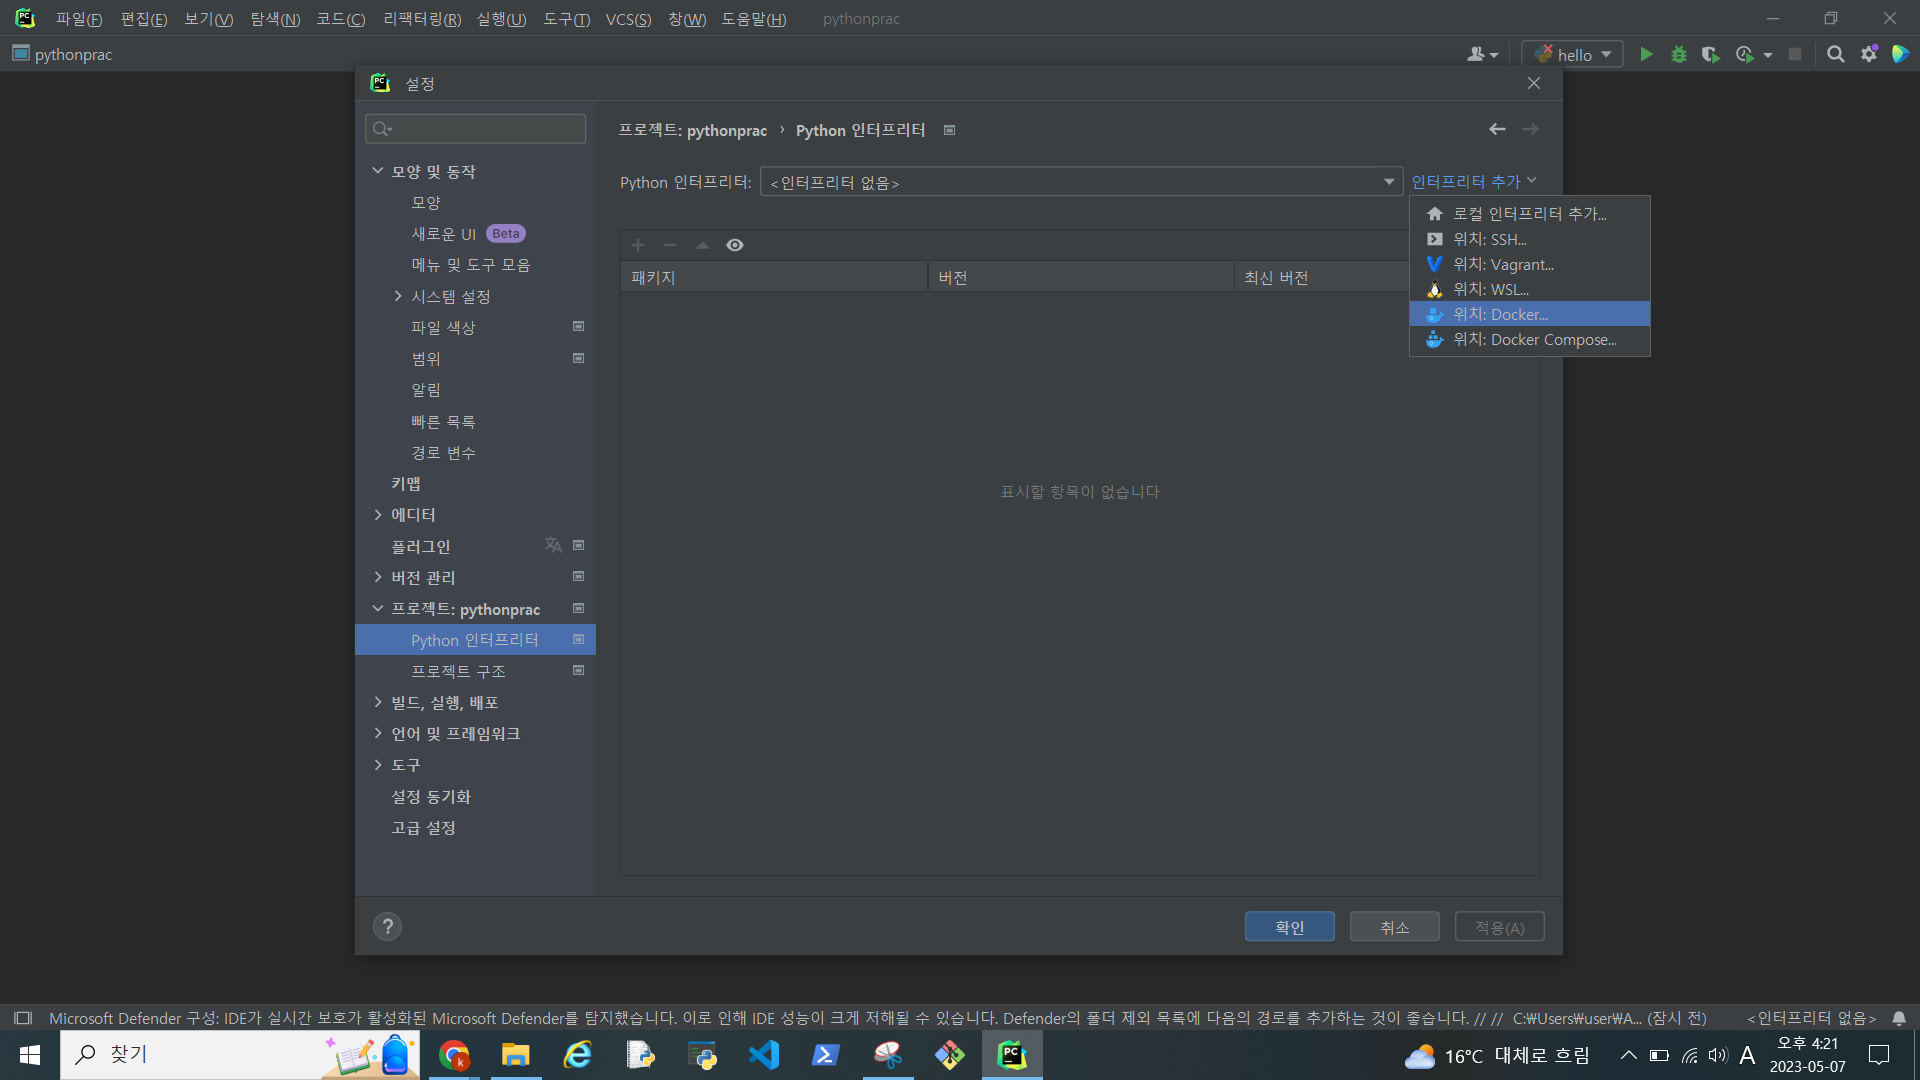Select the 위치: Vagrant menu entry
Screen dimensions: 1920x1080
coord(1529,264)
